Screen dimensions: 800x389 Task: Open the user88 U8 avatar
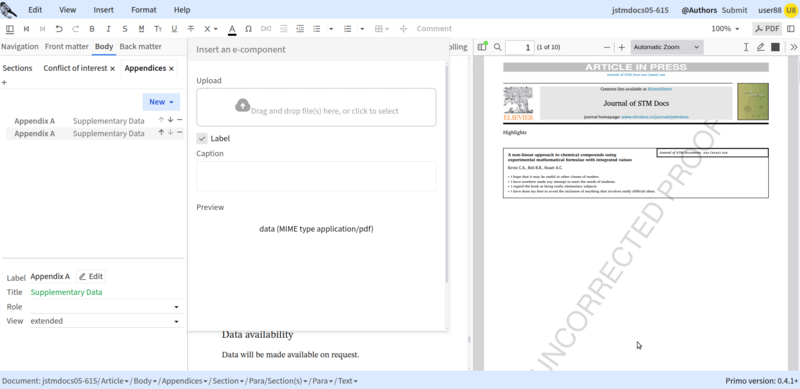[x=791, y=10]
